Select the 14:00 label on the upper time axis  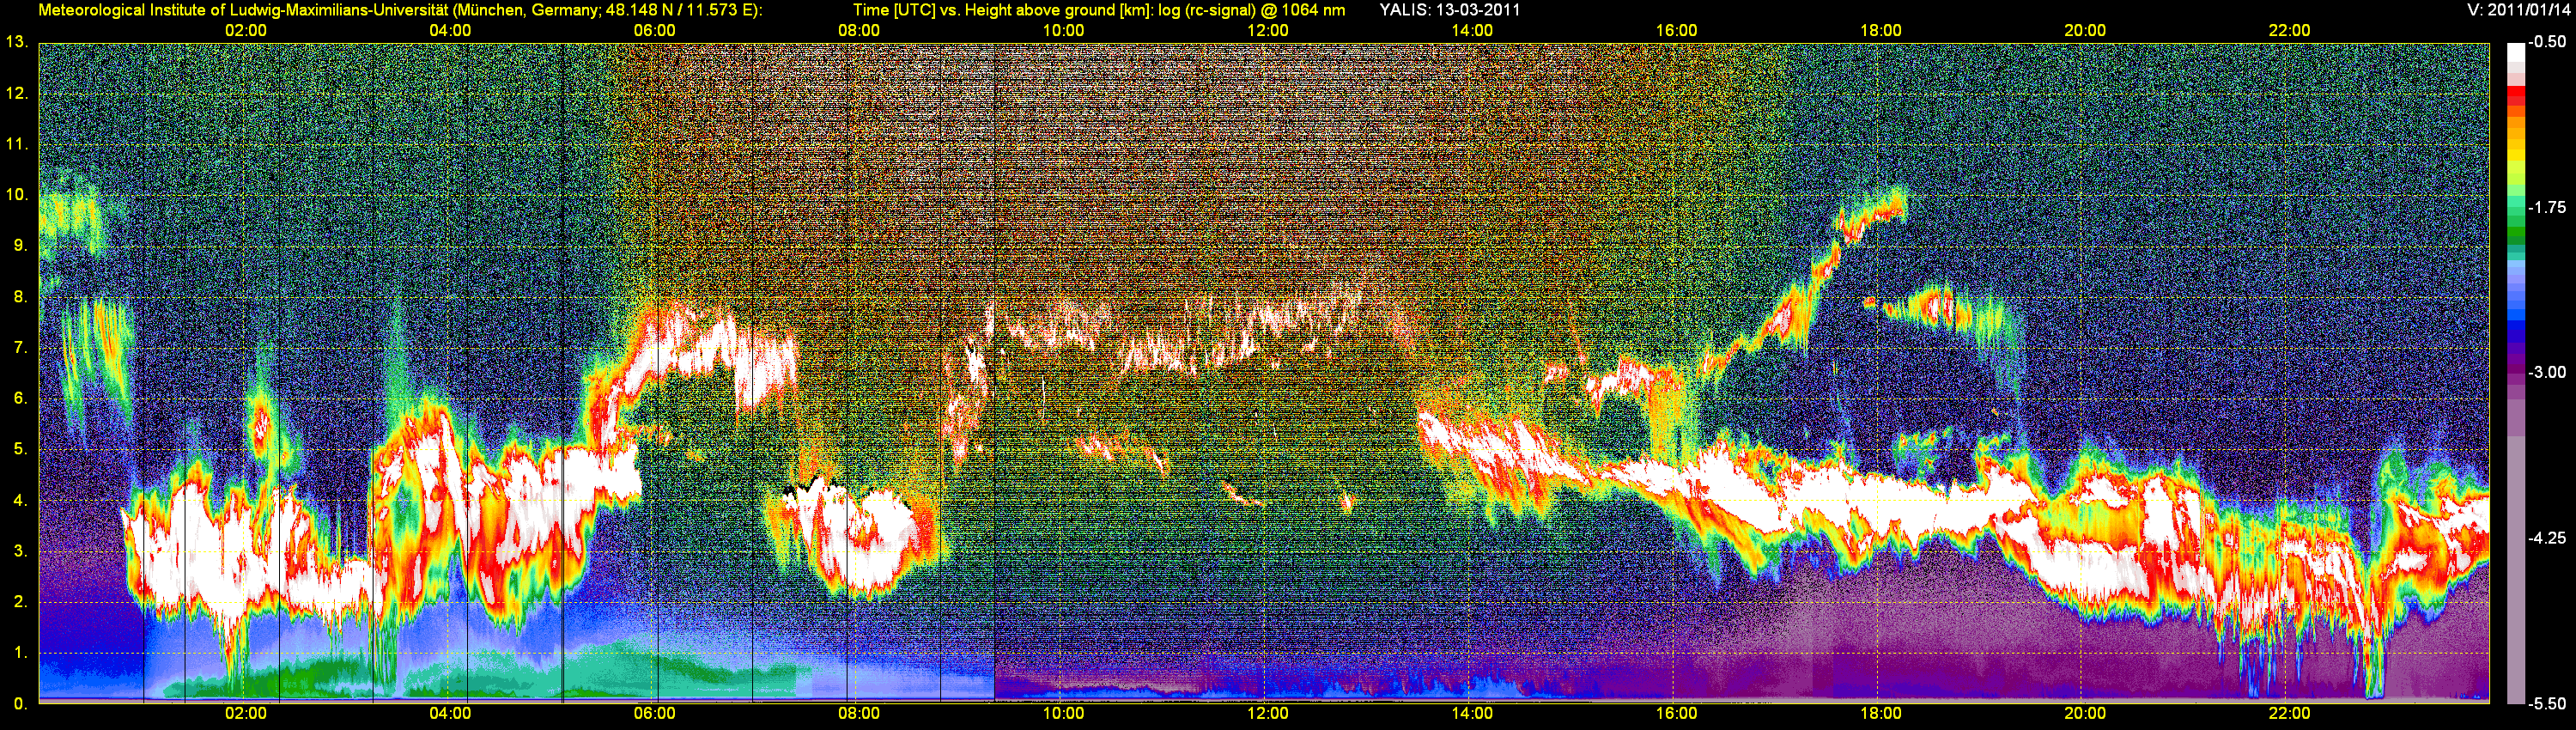click(x=1472, y=30)
